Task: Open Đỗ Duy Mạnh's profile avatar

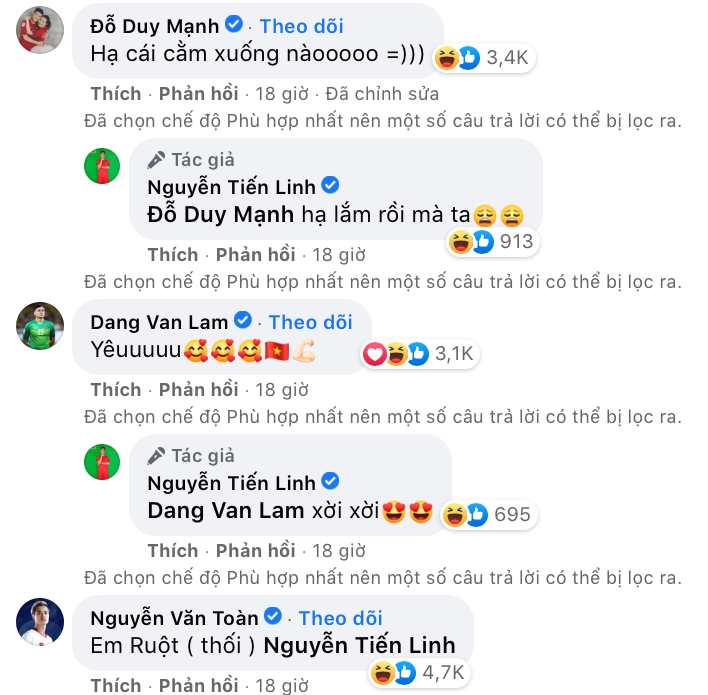Action: pyautogui.click(x=40, y=30)
